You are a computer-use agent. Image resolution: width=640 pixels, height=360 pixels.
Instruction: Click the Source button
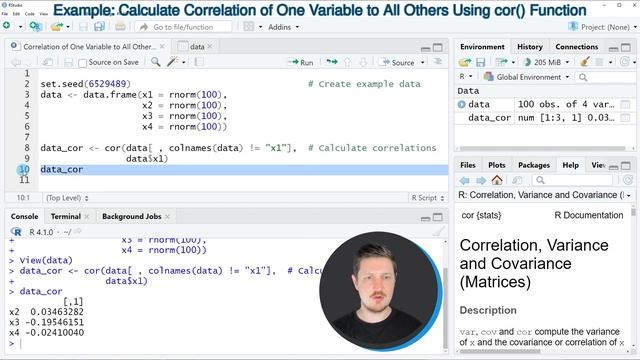(x=397, y=62)
